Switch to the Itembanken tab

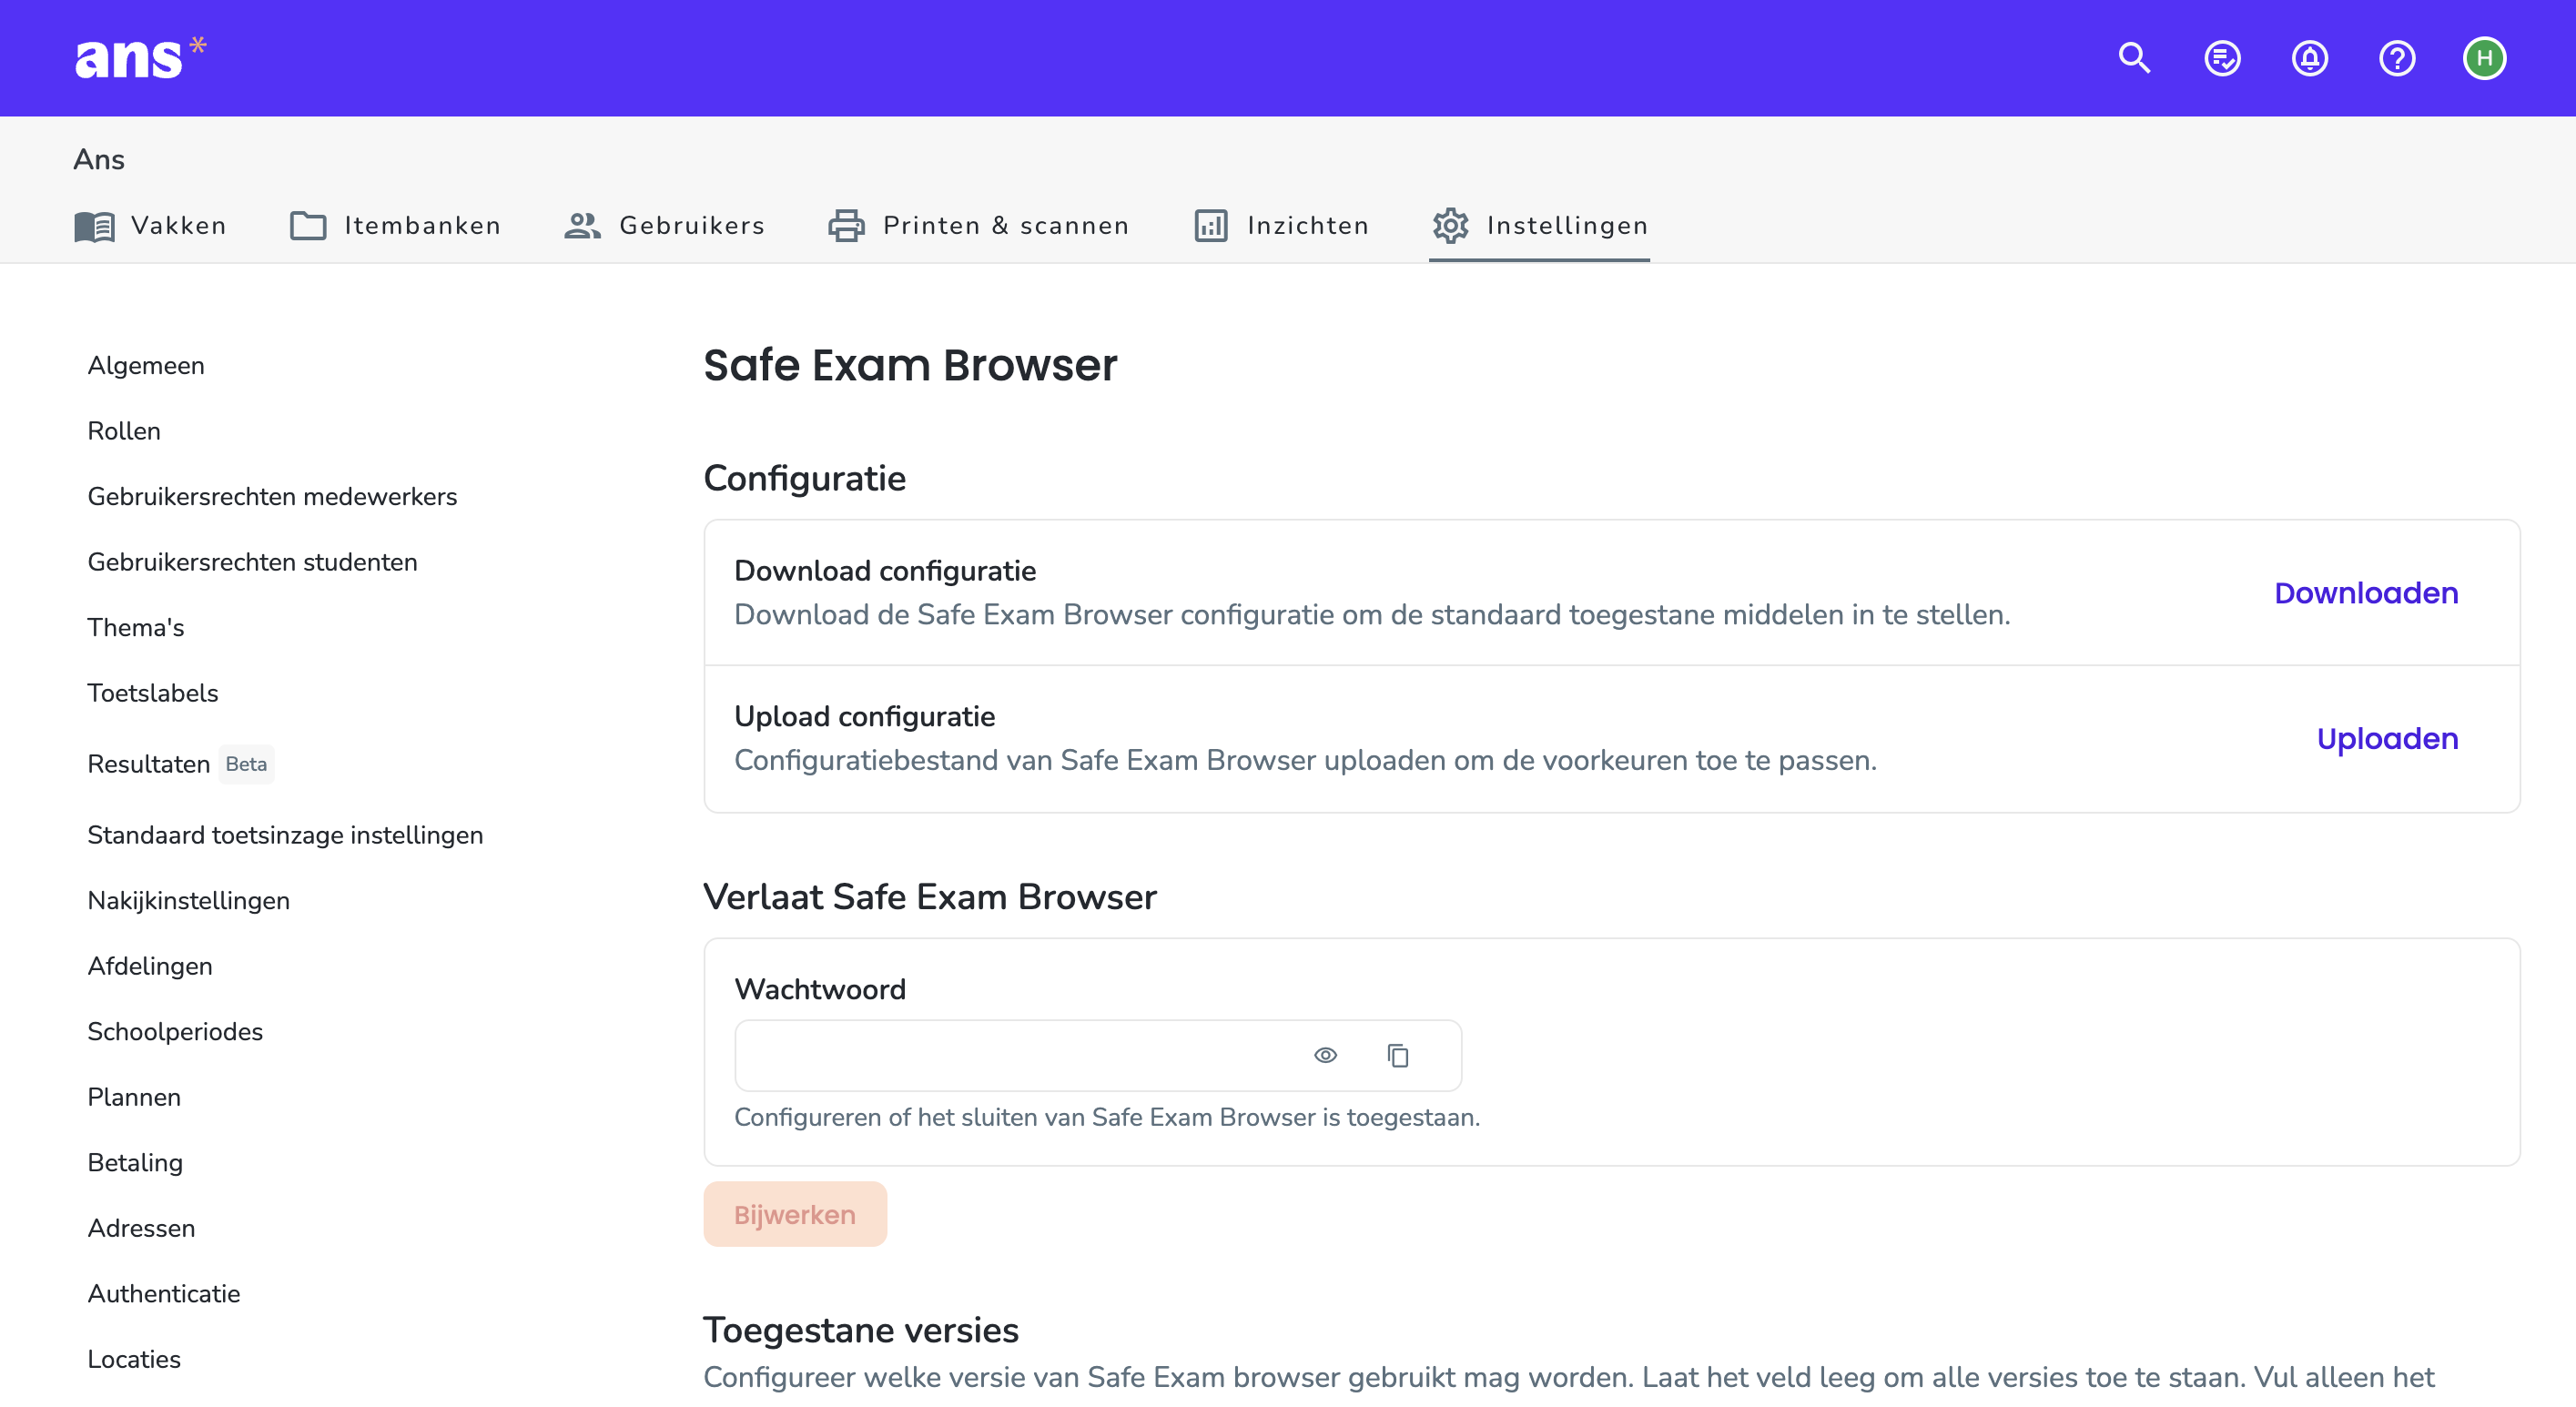[396, 226]
